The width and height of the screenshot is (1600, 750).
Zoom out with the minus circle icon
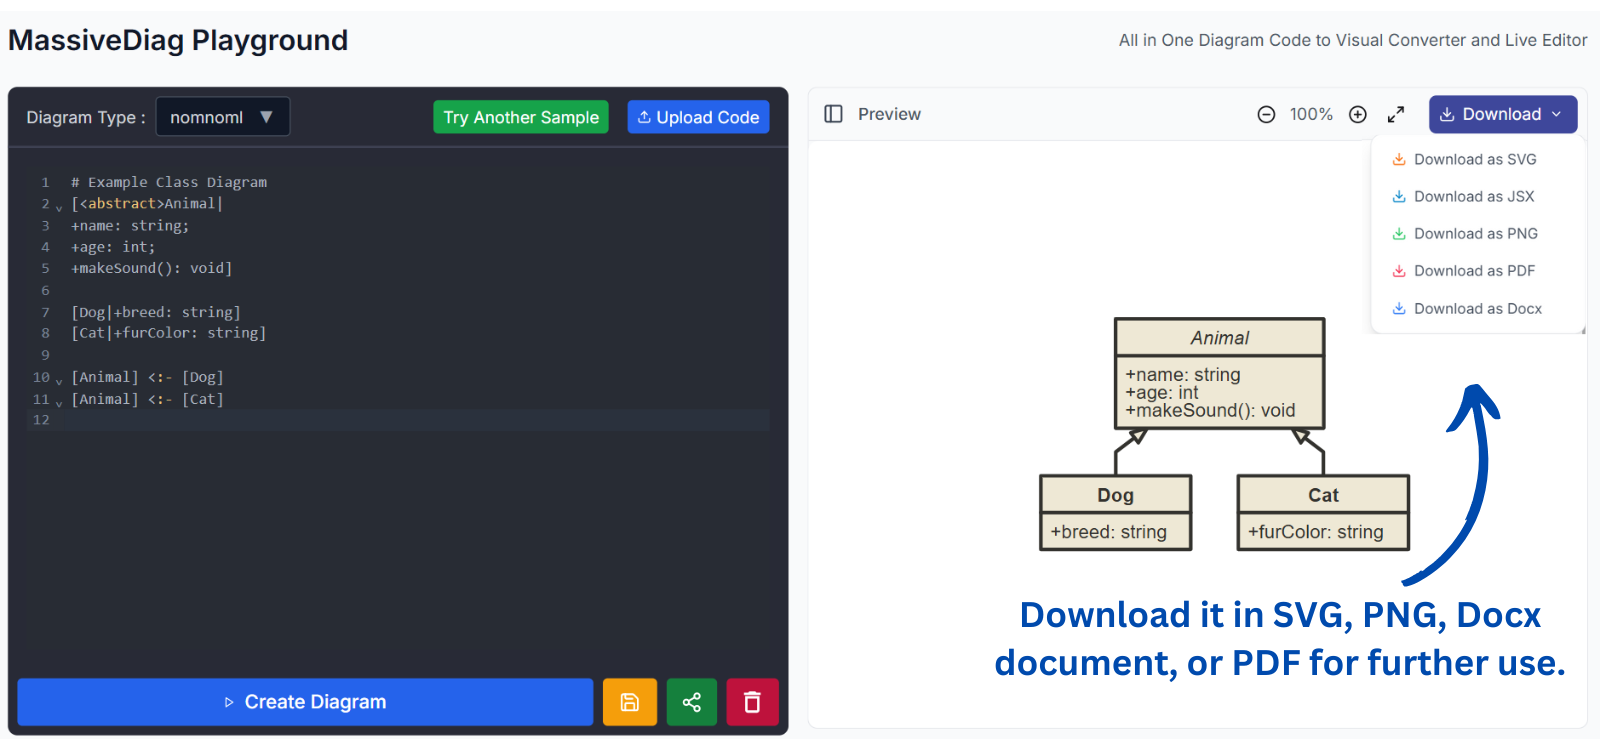tap(1266, 115)
